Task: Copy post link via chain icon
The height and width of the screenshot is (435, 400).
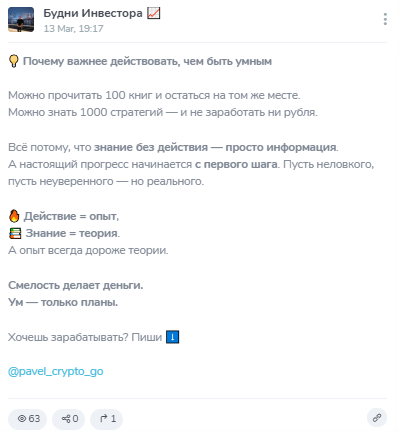Action: pos(377,417)
